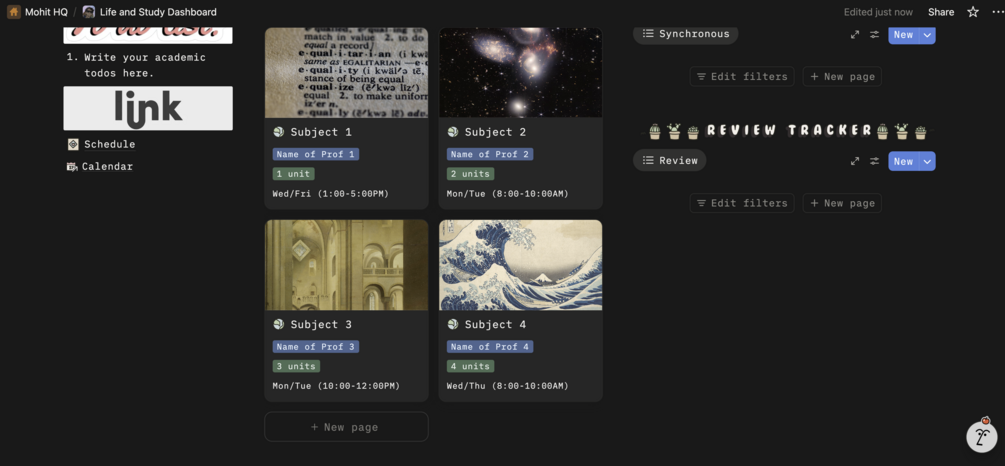Click Edit filters under Synchronous
The height and width of the screenshot is (466, 1005).
pyautogui.click(x=742, y=76)
